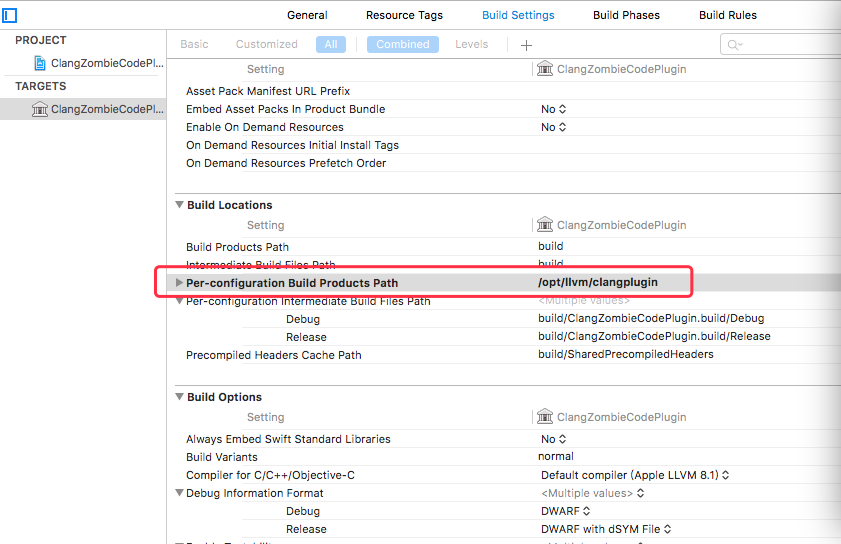Show Customized build settings
Viewport: 841px width, 544px height.
click(x=267, y=44)
